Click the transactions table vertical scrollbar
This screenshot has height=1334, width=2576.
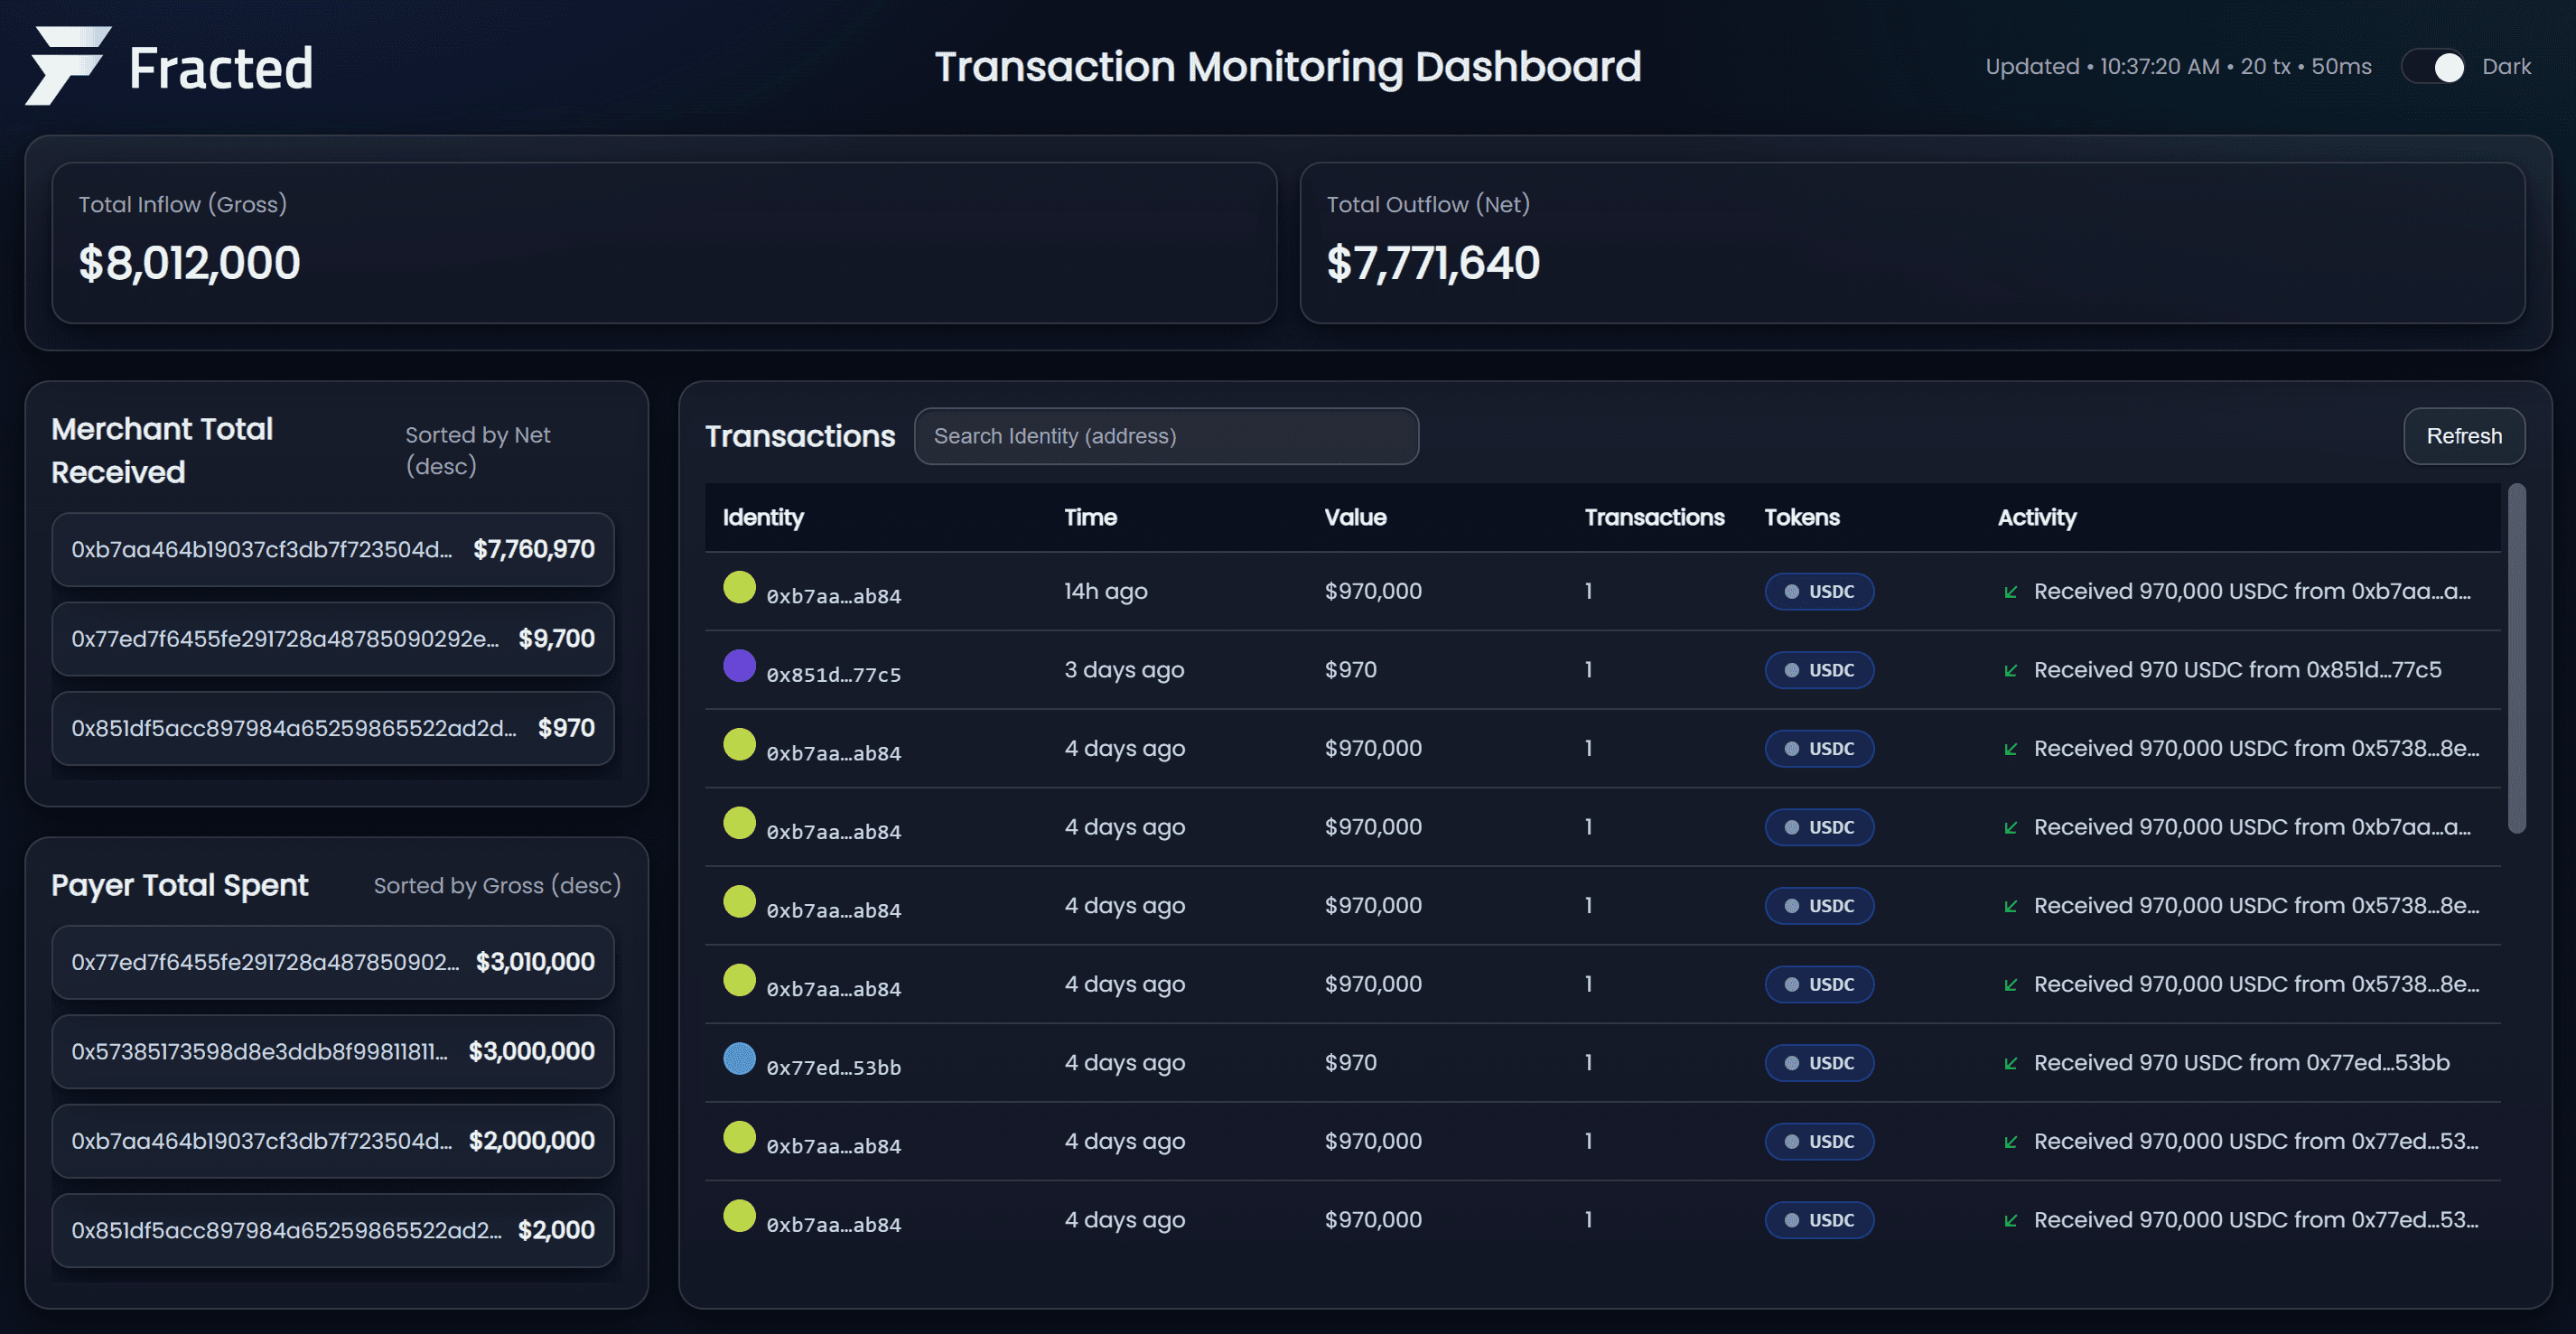2516,658
